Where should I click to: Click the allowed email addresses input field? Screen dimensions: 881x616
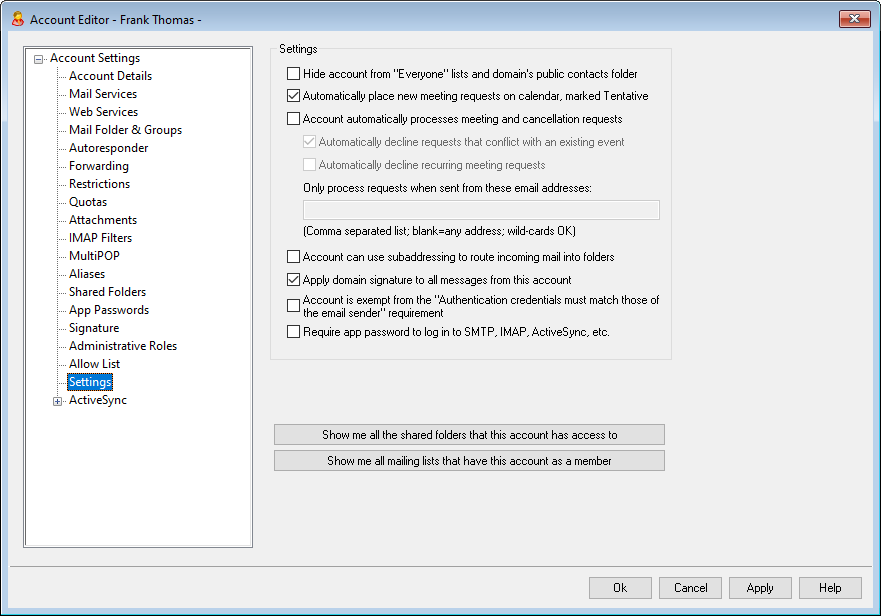[x=480, y=210]
